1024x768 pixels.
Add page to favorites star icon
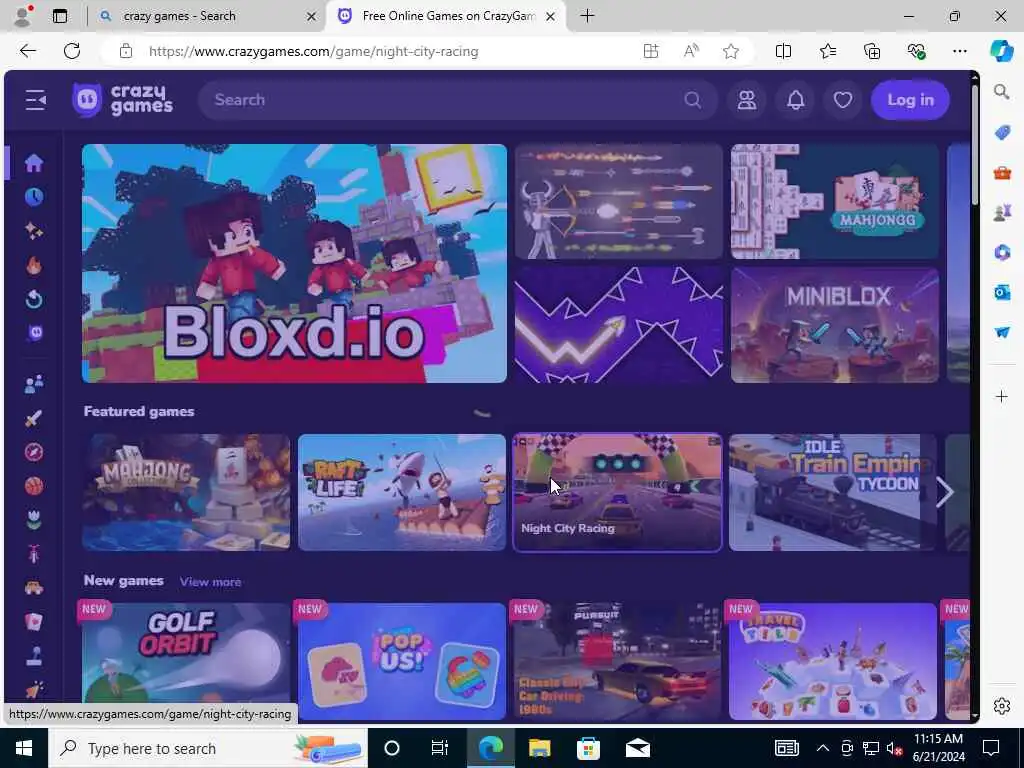pos(731,51)
